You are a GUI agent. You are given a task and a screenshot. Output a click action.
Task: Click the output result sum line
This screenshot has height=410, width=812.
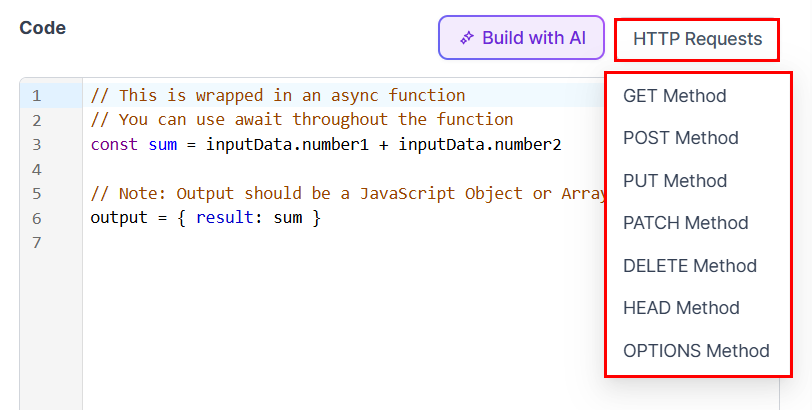click(206, 217)
